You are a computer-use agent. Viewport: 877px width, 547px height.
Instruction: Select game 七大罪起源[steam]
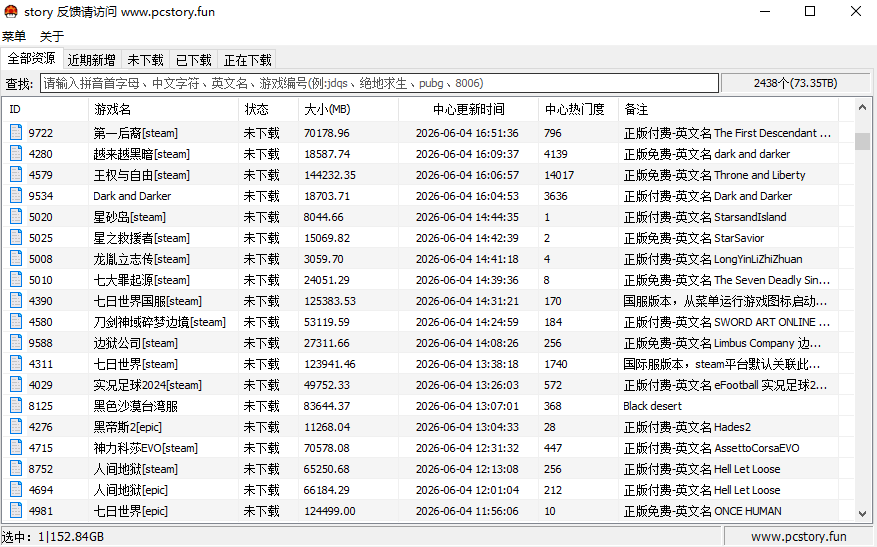142,280
